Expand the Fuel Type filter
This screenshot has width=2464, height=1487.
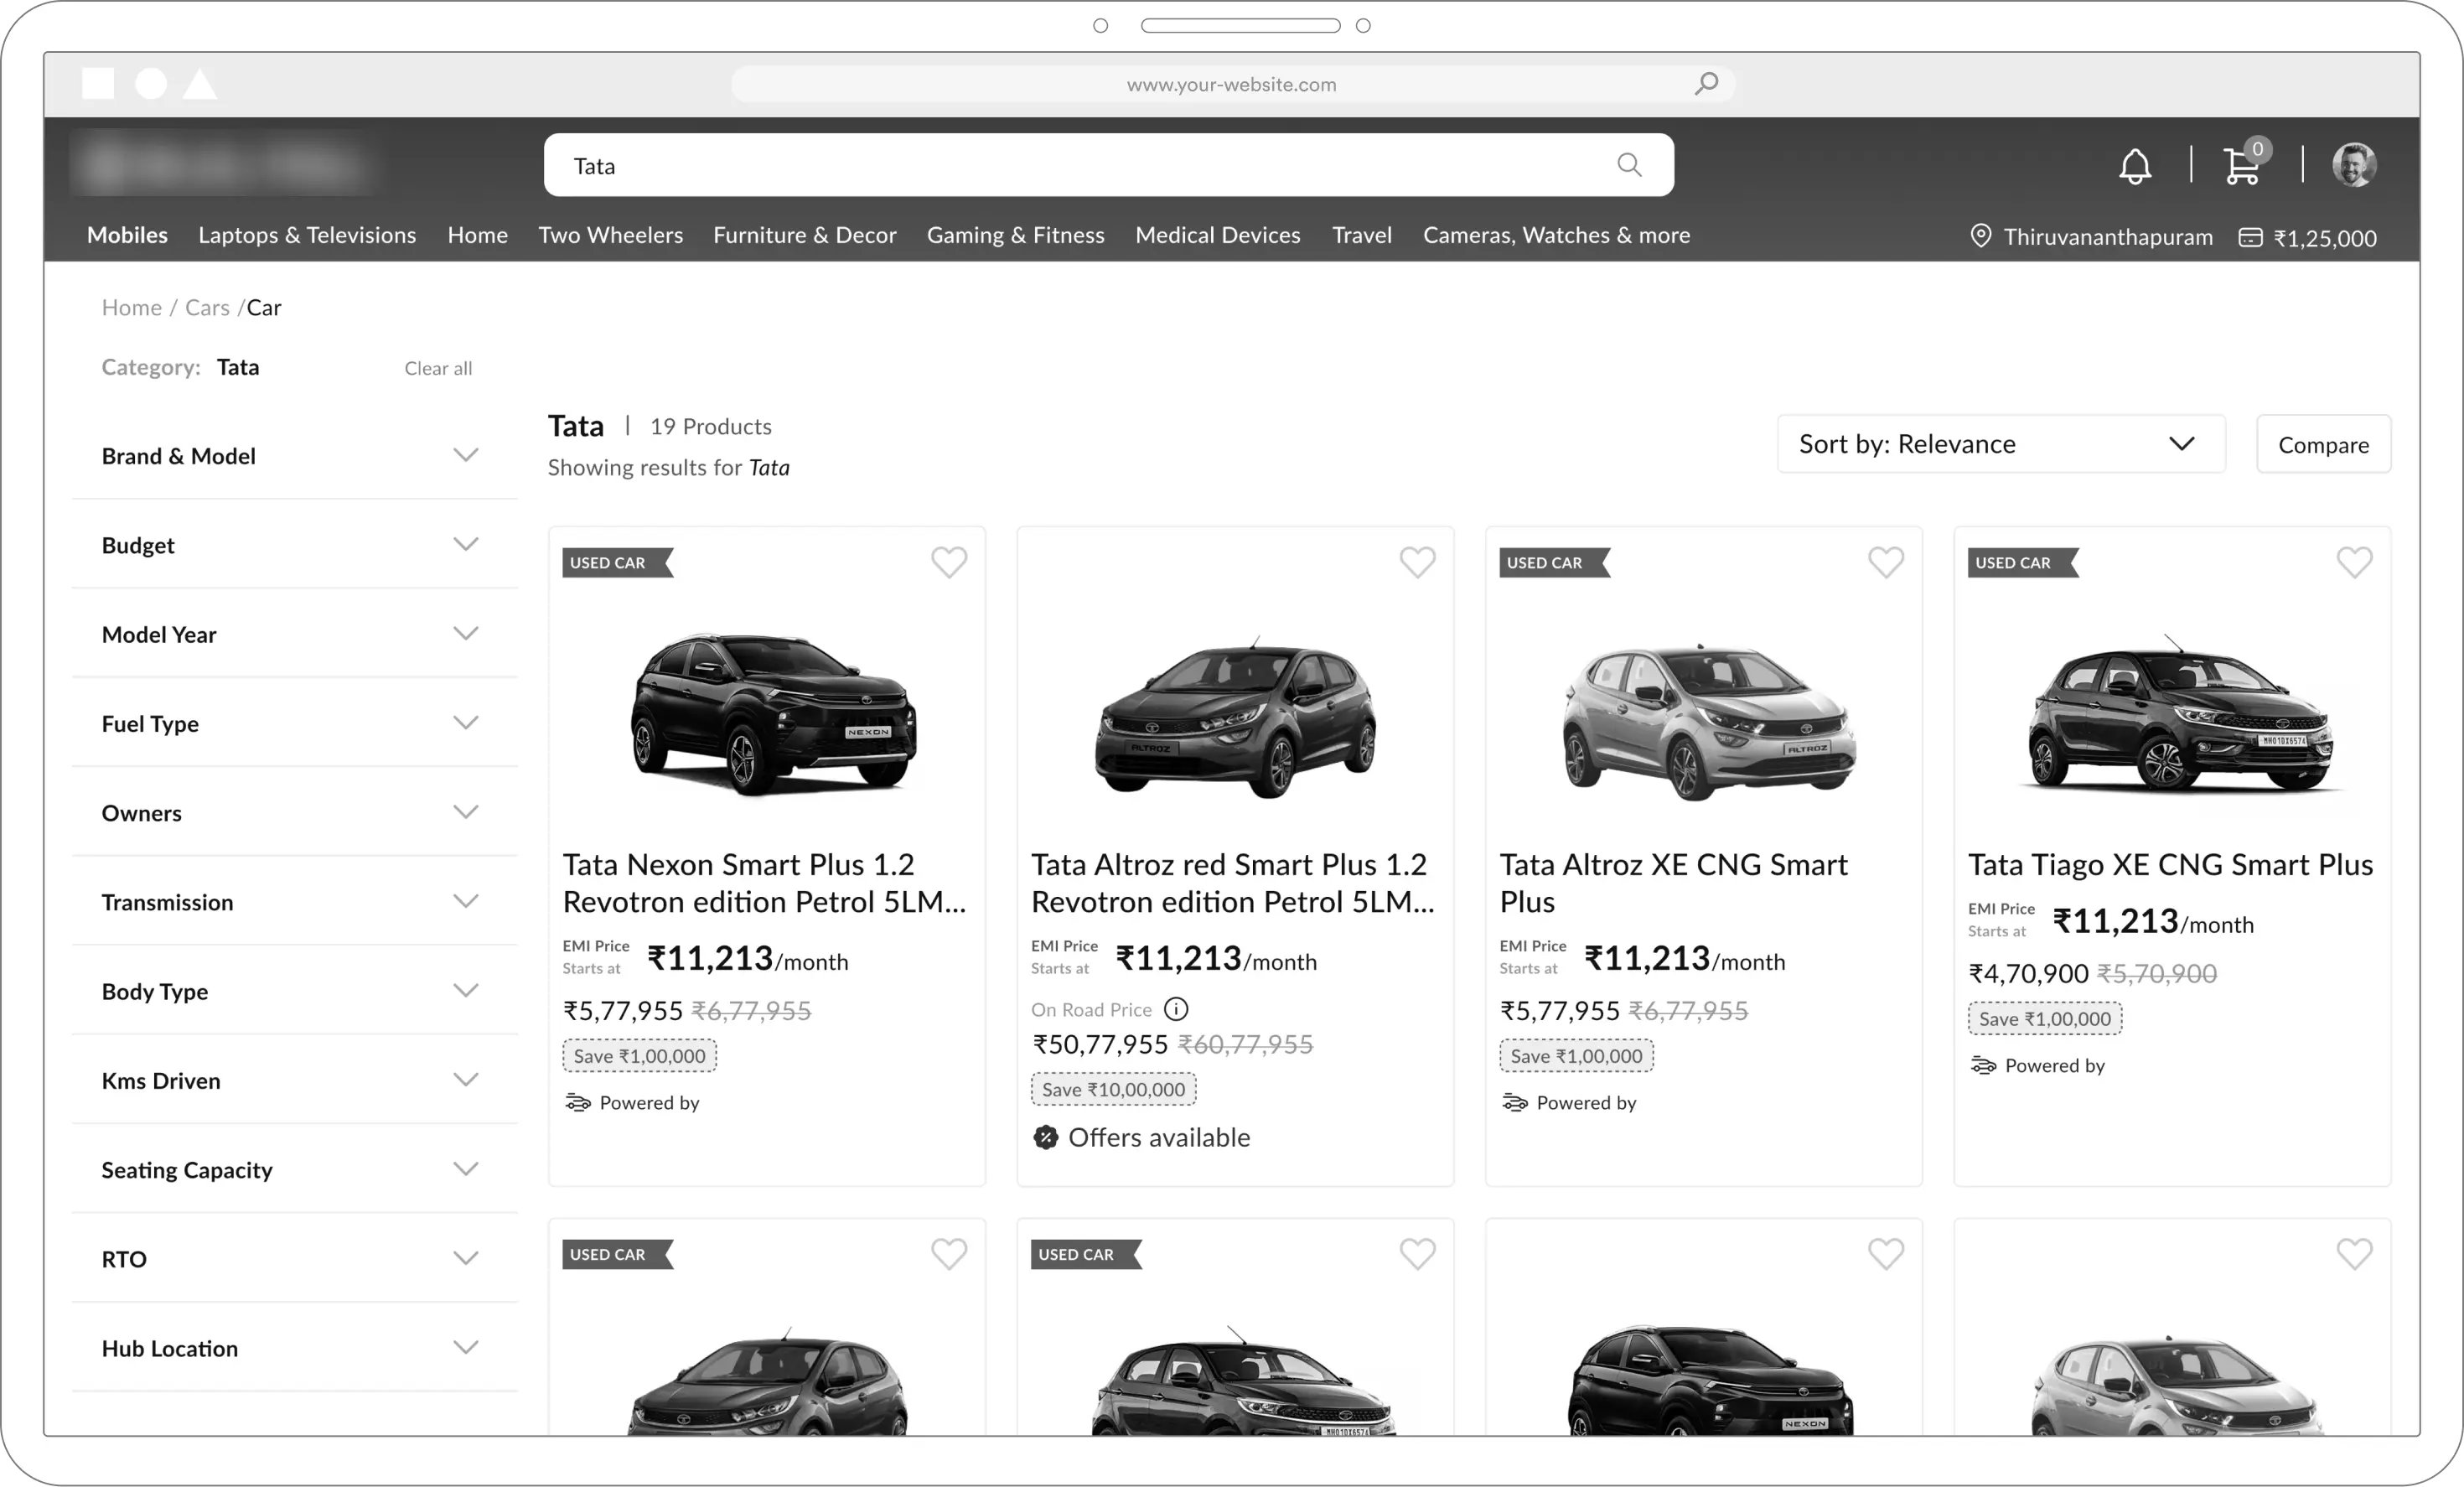click(x=465, y=723)
